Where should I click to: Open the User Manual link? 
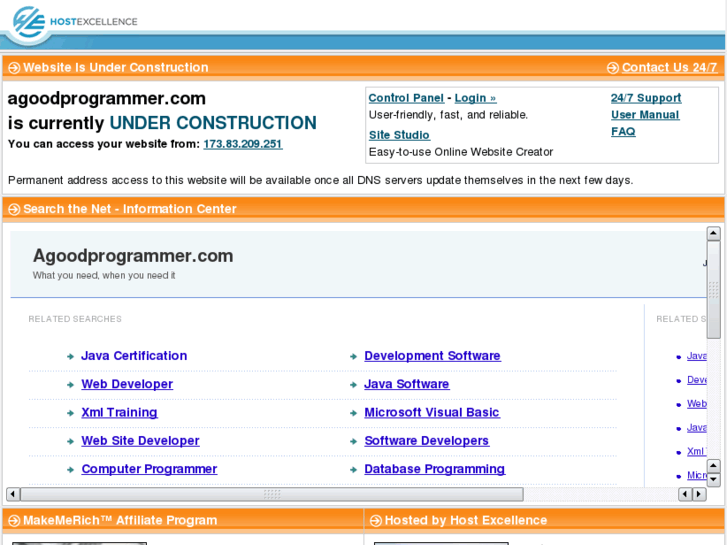click(x=645, y=115)
